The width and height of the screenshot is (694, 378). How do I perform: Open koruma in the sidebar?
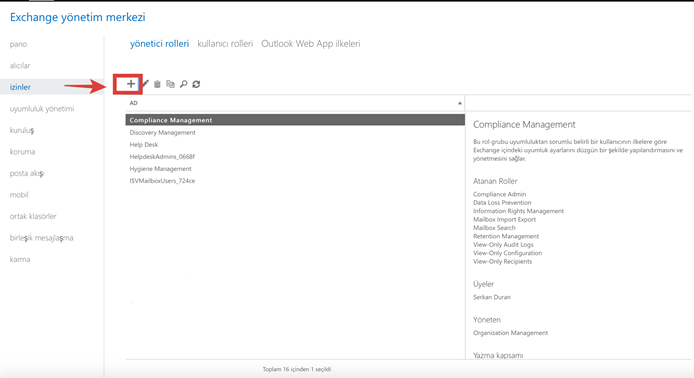tap(22, 152)
